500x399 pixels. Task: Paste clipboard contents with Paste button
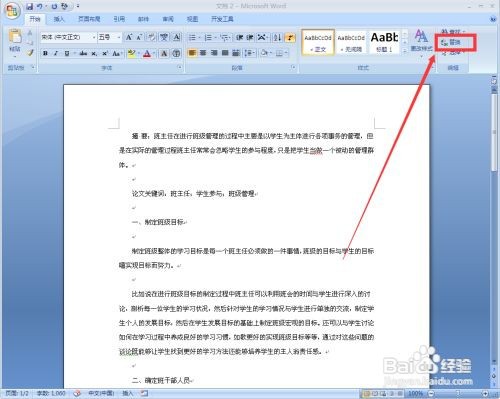click(15, 42)
